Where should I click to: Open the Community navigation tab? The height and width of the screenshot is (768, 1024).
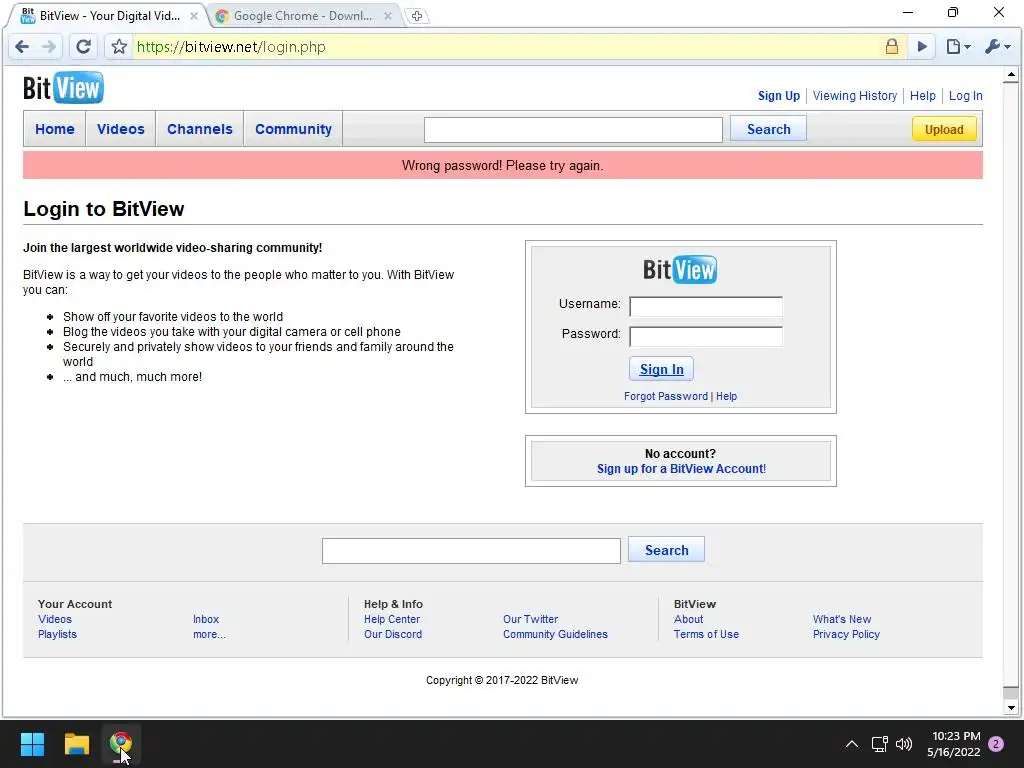[x=293, y=129]
